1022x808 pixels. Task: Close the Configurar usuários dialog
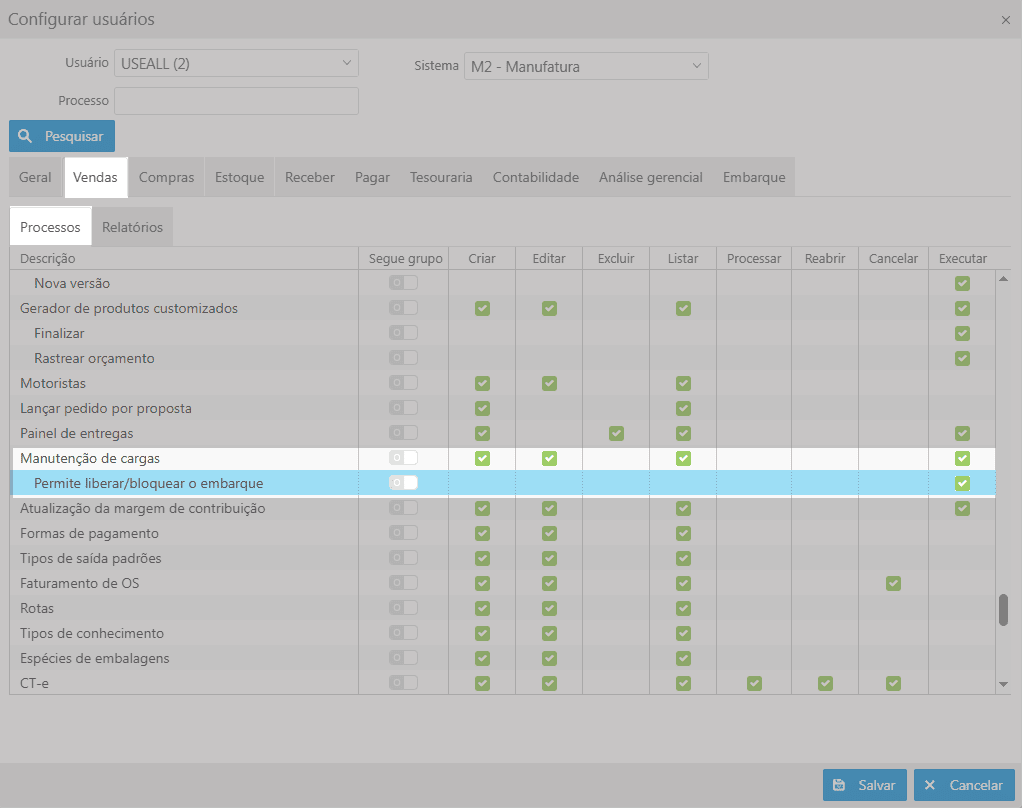[x=1005, y=20]
